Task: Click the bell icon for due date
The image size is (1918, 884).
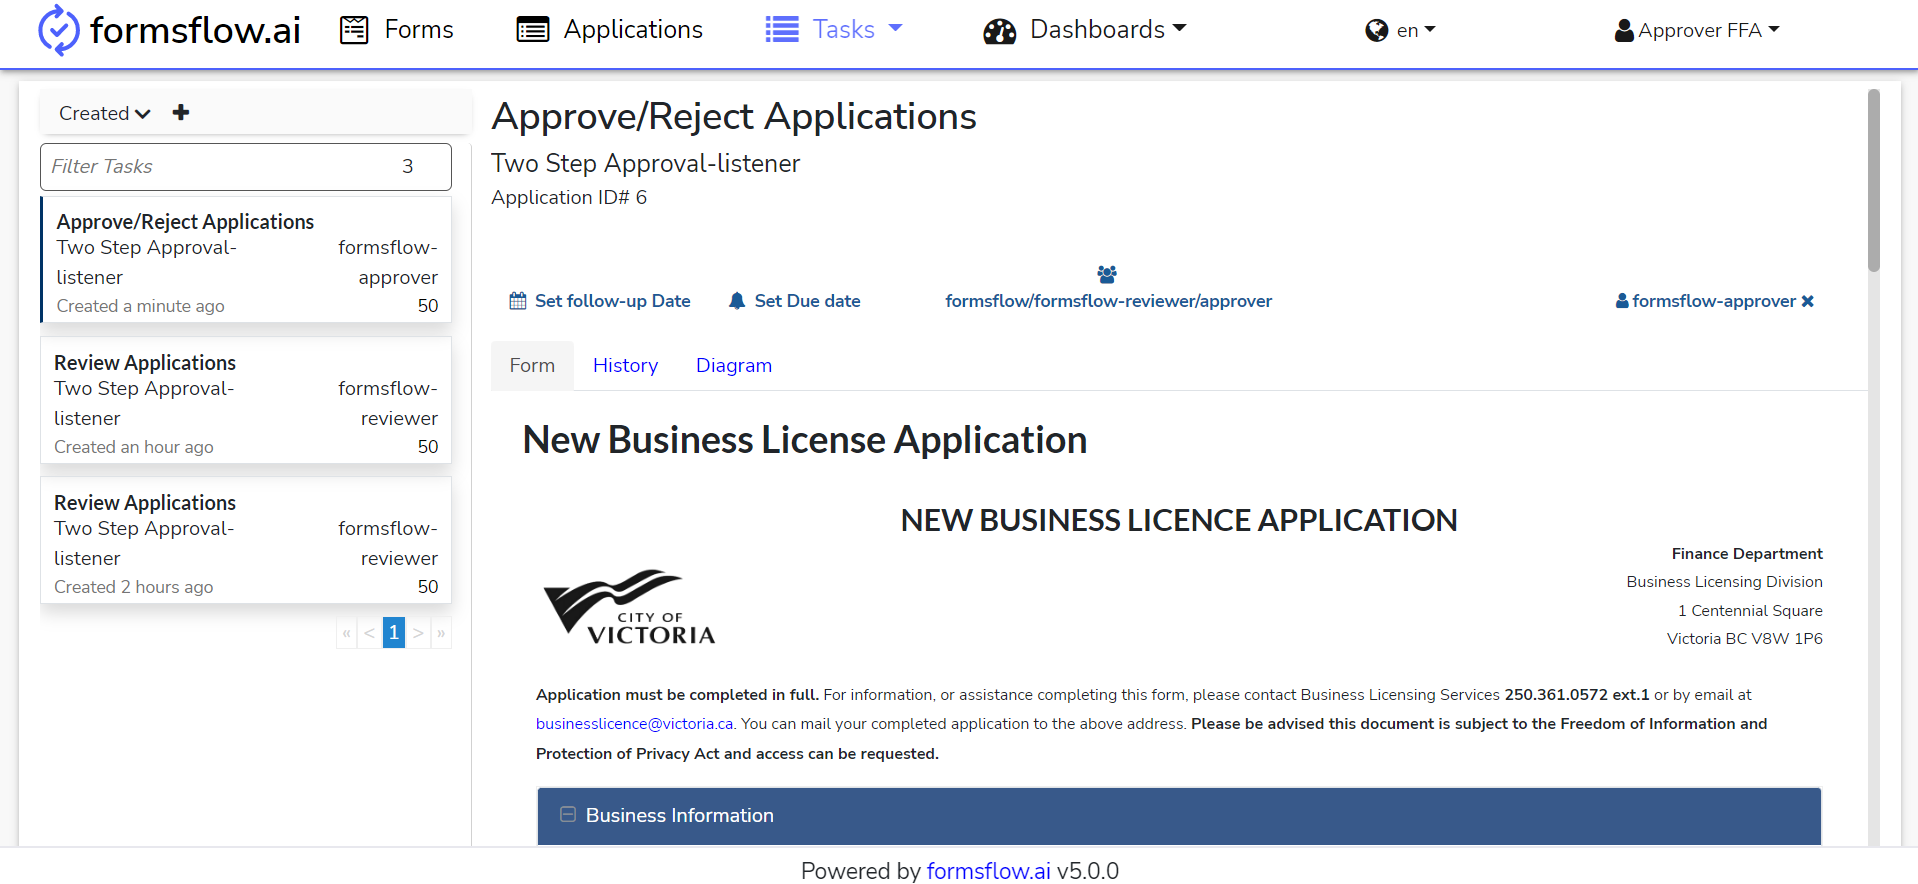Action: click(737, 301)
